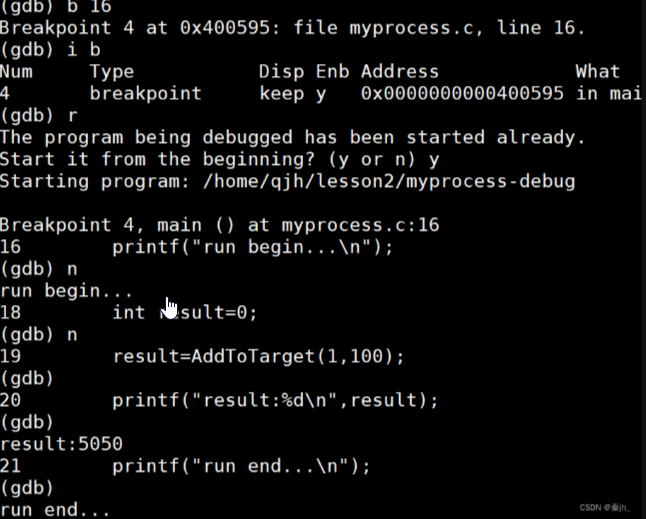Click the 'i b' gdb command
This screenshot has height=519, width=646.
tap(84, 50)
